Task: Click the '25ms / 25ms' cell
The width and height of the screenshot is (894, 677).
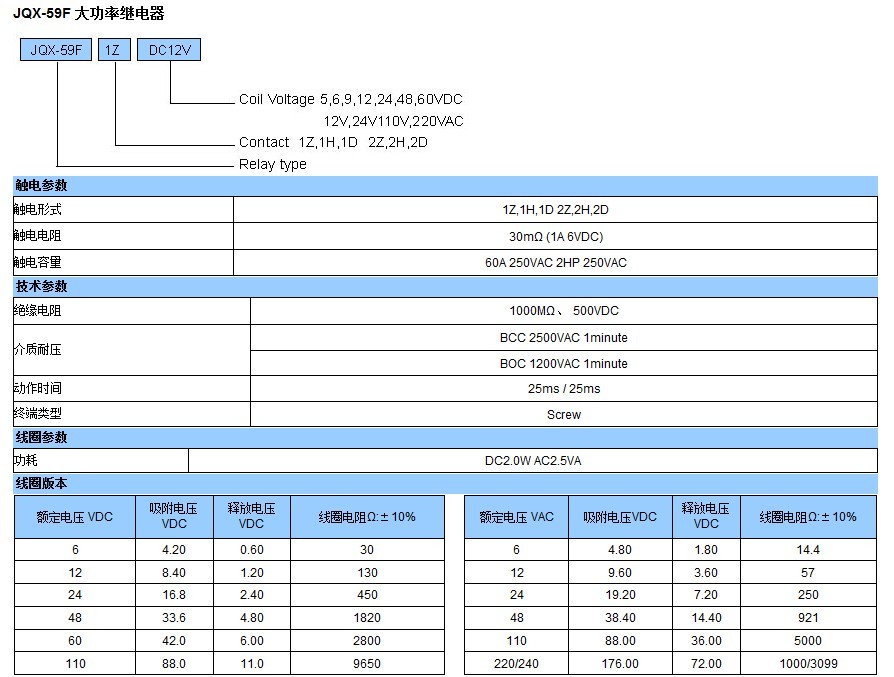Action: [x=564, y=388]
